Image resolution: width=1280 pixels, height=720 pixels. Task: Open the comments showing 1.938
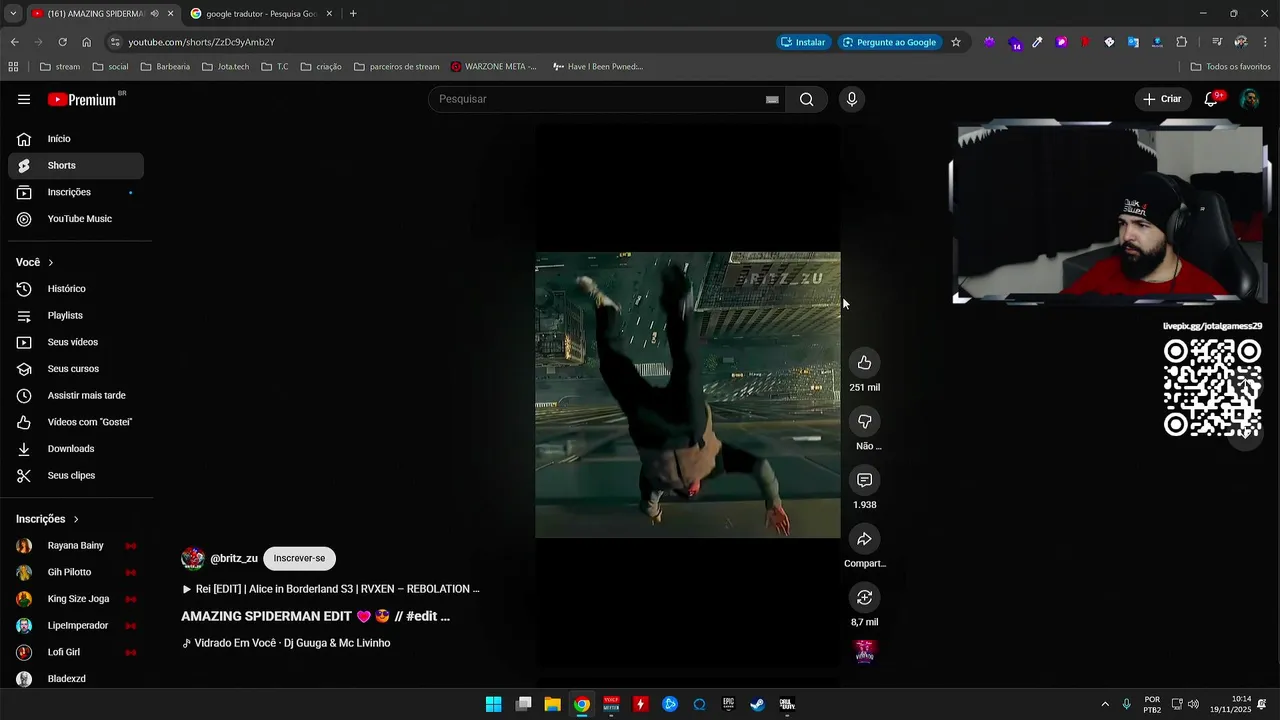click(x=865, y=480)
